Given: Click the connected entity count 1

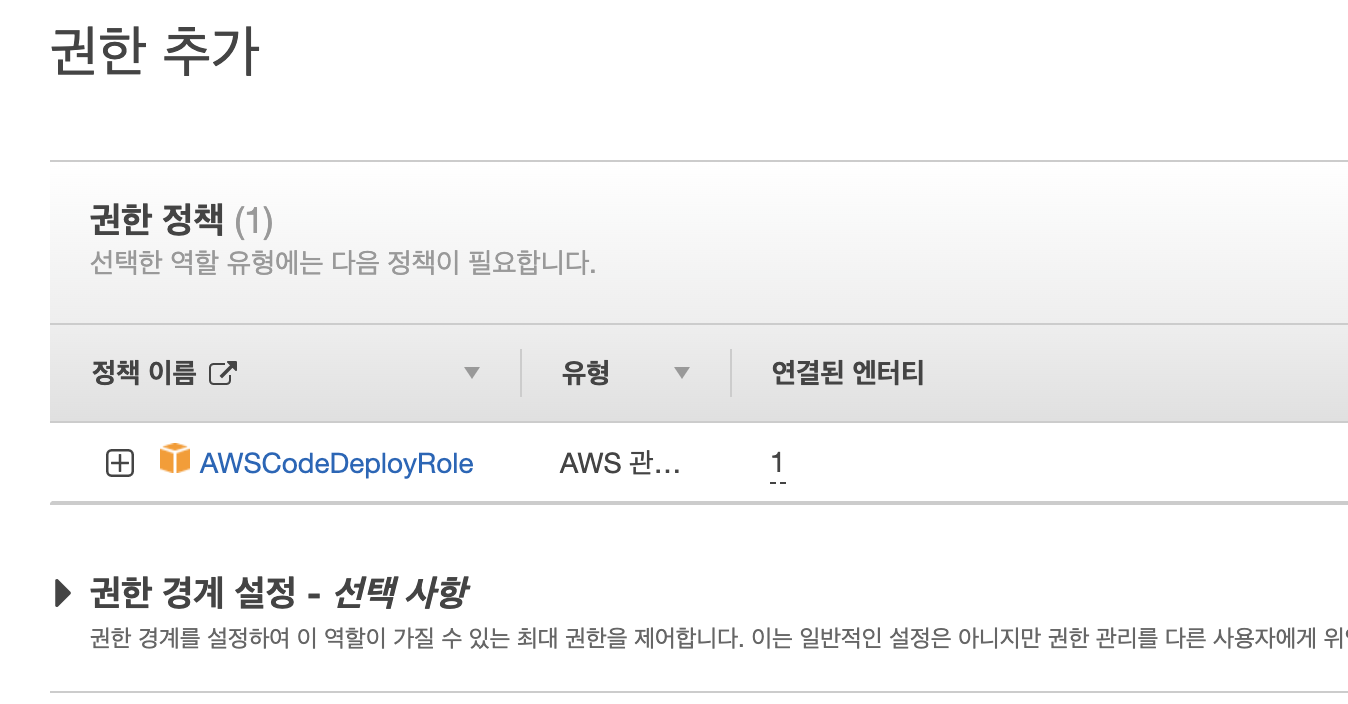Looking at the screenshot, I should (777, 463).
